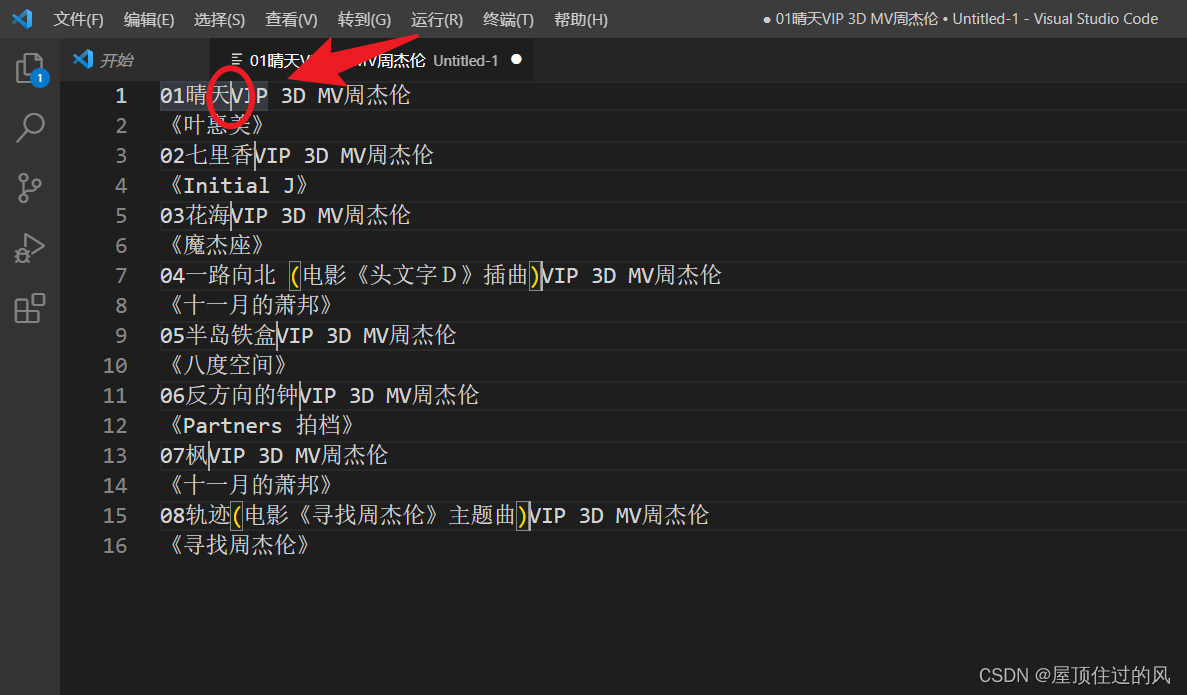The width and height of the screenshot is (1187, 695).
Task: Click line 7 text 04一路向北
Action: (x=218, y=276)
